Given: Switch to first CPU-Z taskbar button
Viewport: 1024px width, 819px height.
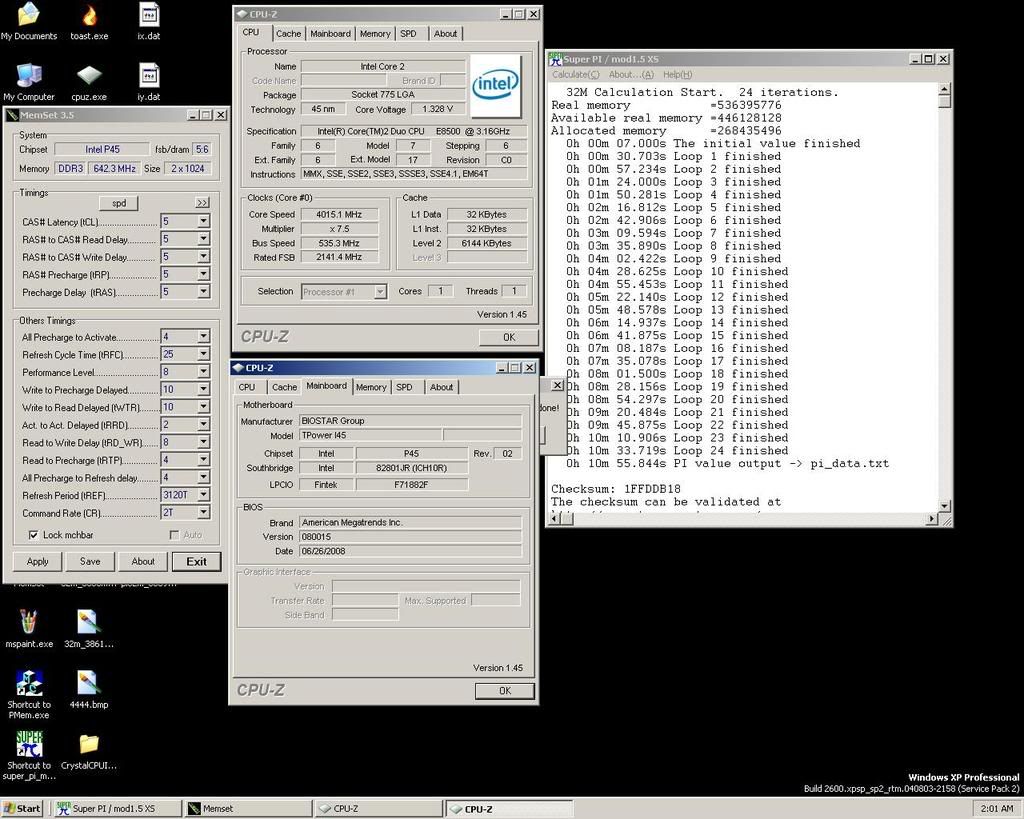Looking at the screenshot, I should tap(377, 809).
